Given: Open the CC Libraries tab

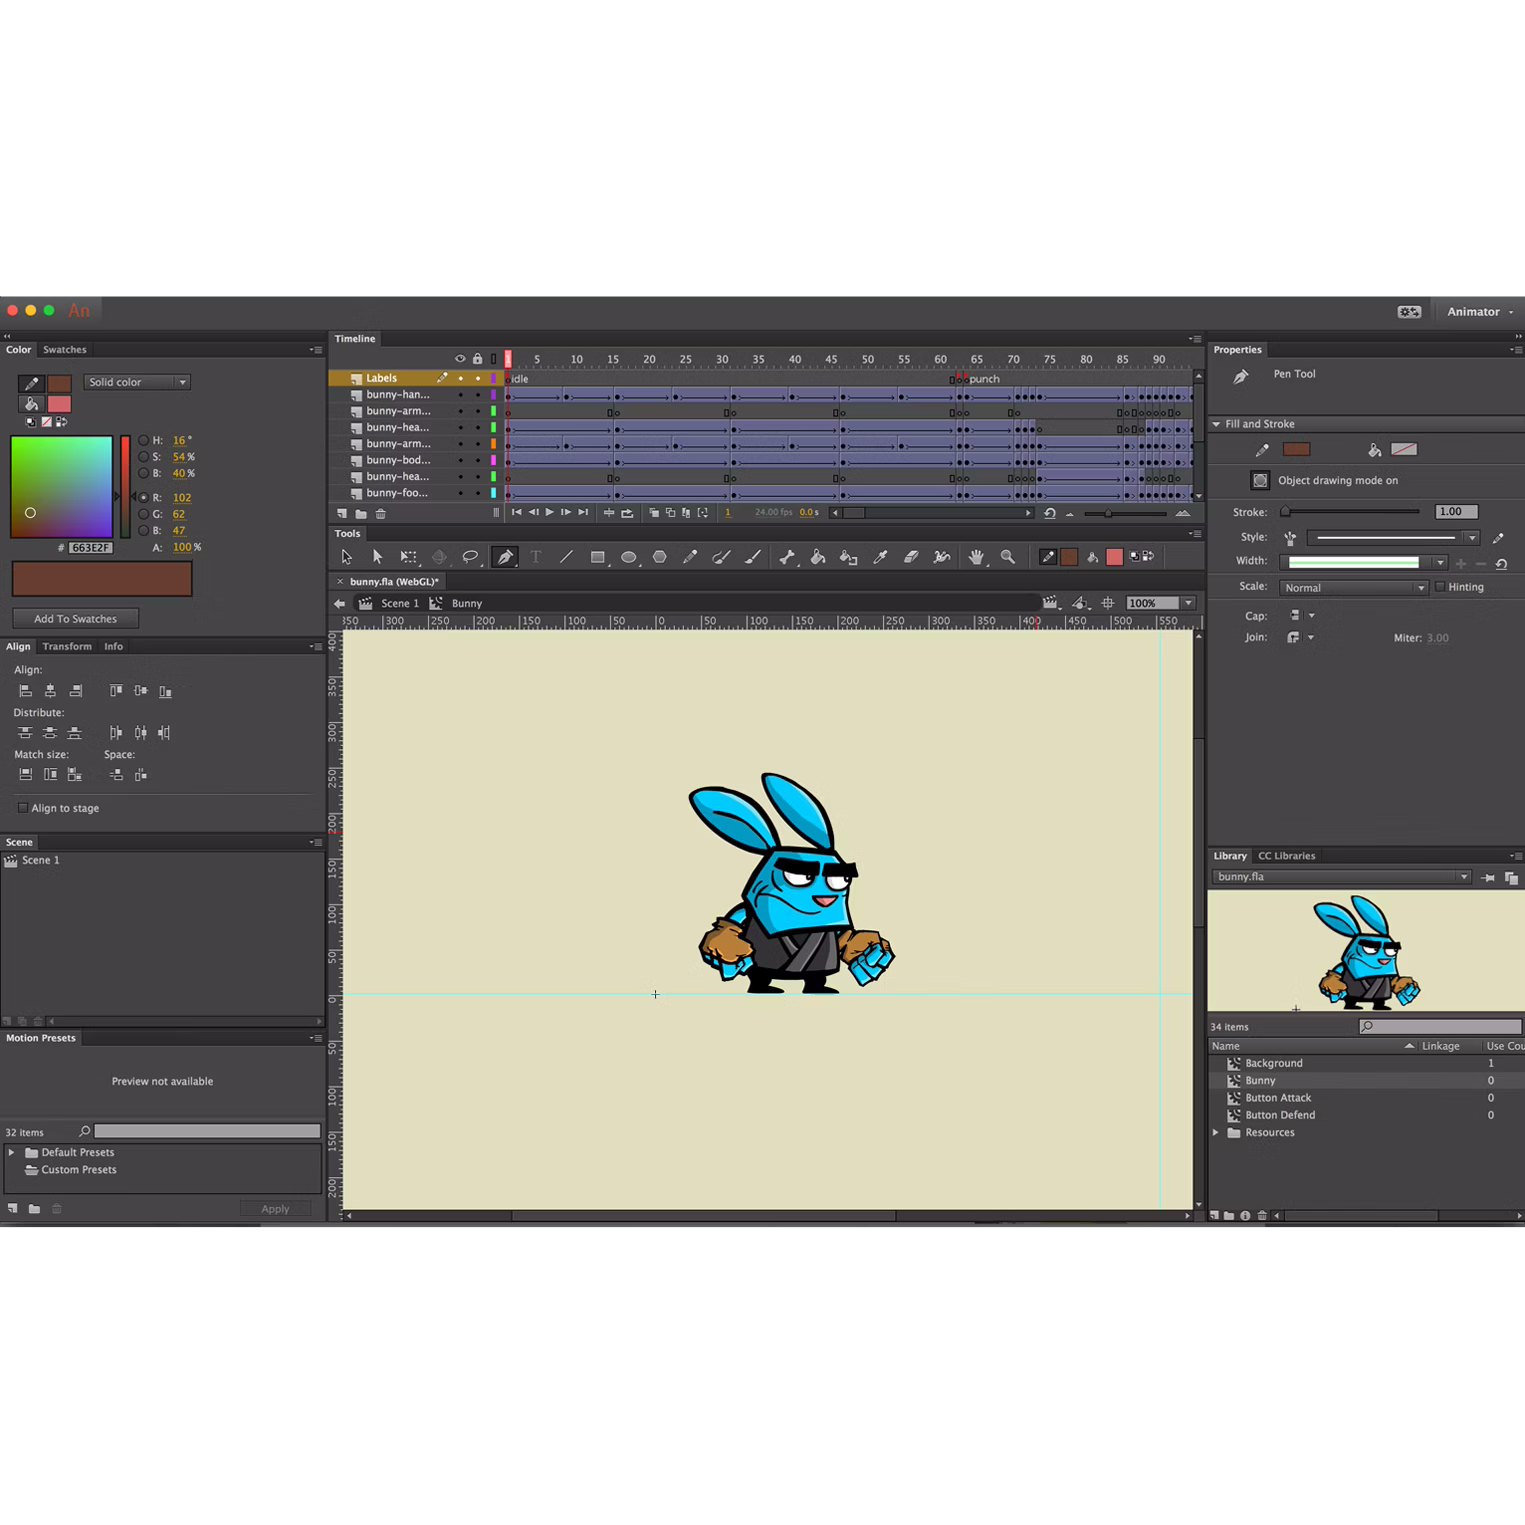Looking at the screenshot, I should point(1287,856).
